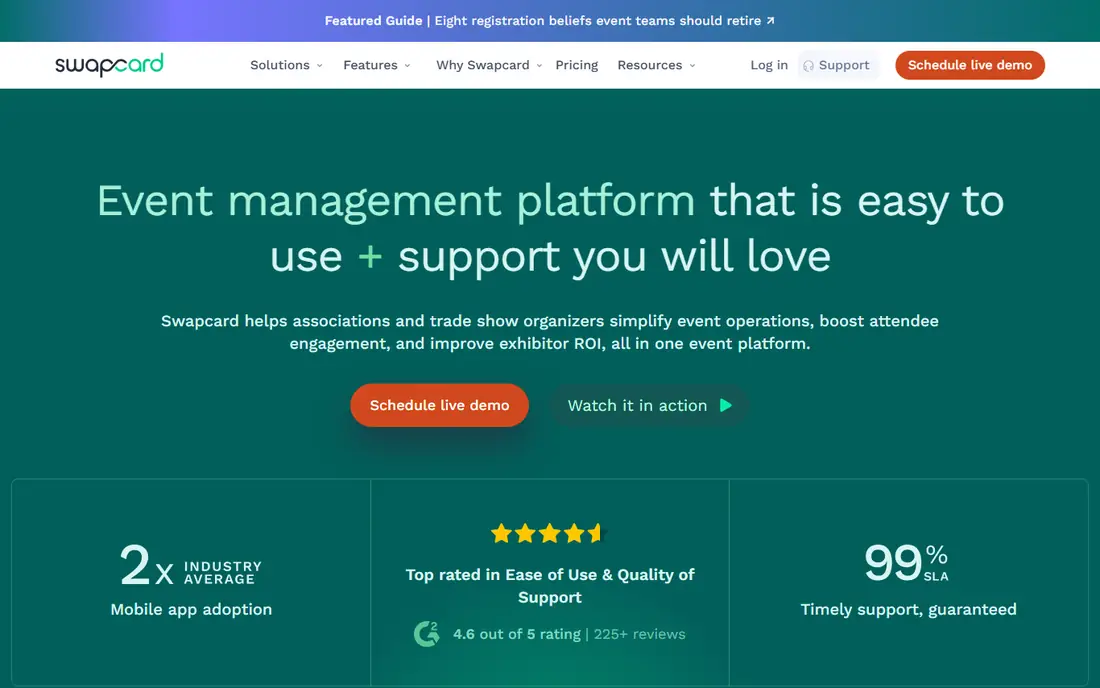Click the 'Mobile app adoption' text

[x=192, y=609]
